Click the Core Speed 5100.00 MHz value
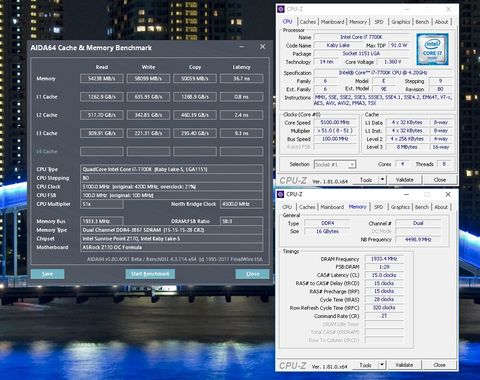Image resolution: width=480 pixels, height=380 pixels. point(335,122)
